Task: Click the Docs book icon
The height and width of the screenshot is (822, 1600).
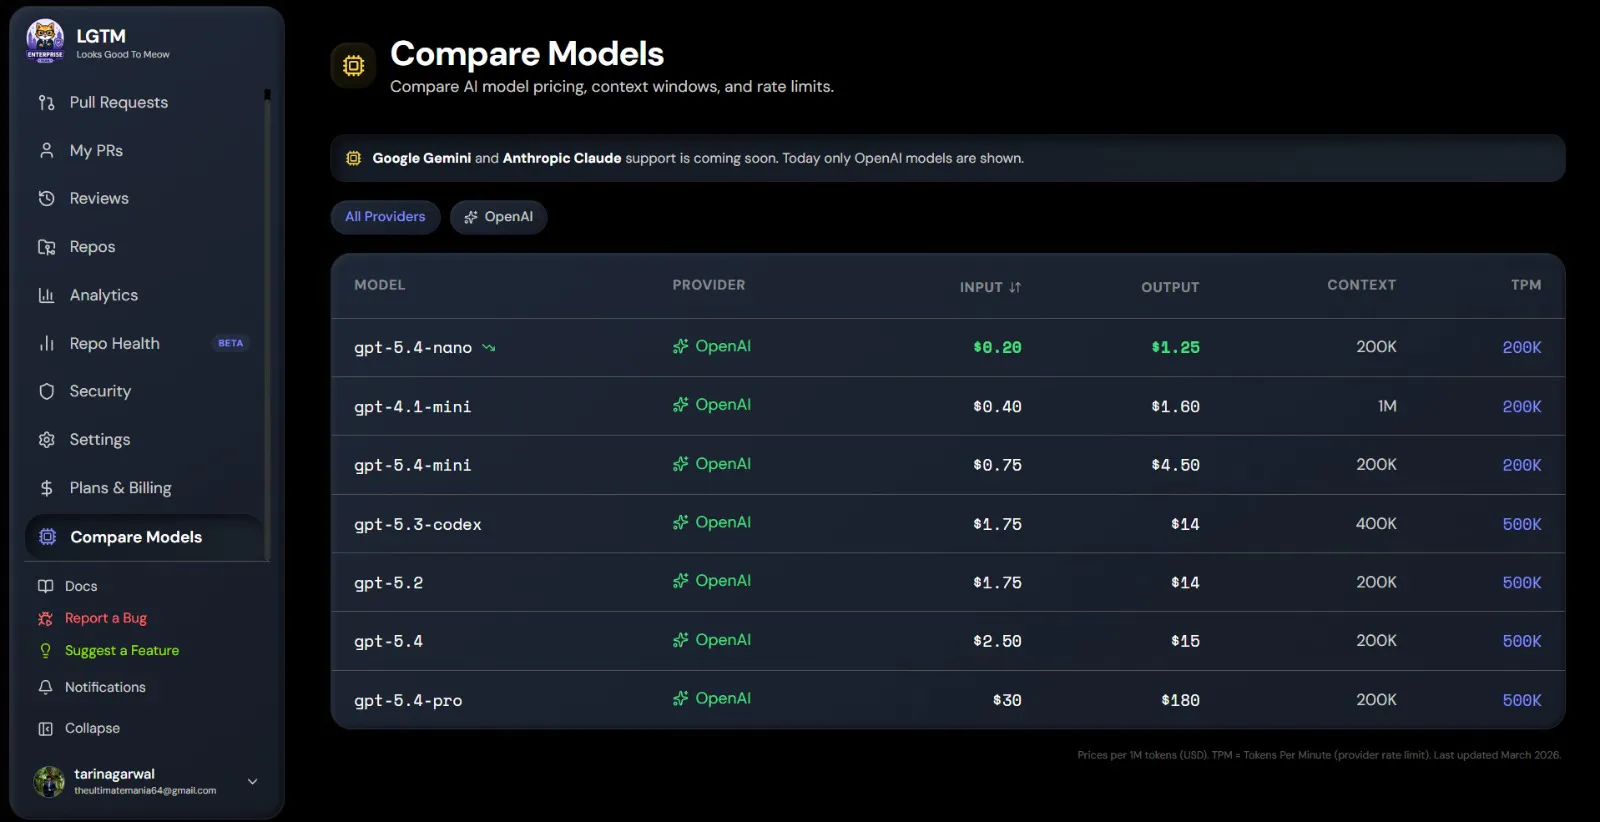Action: pos(45,586)
